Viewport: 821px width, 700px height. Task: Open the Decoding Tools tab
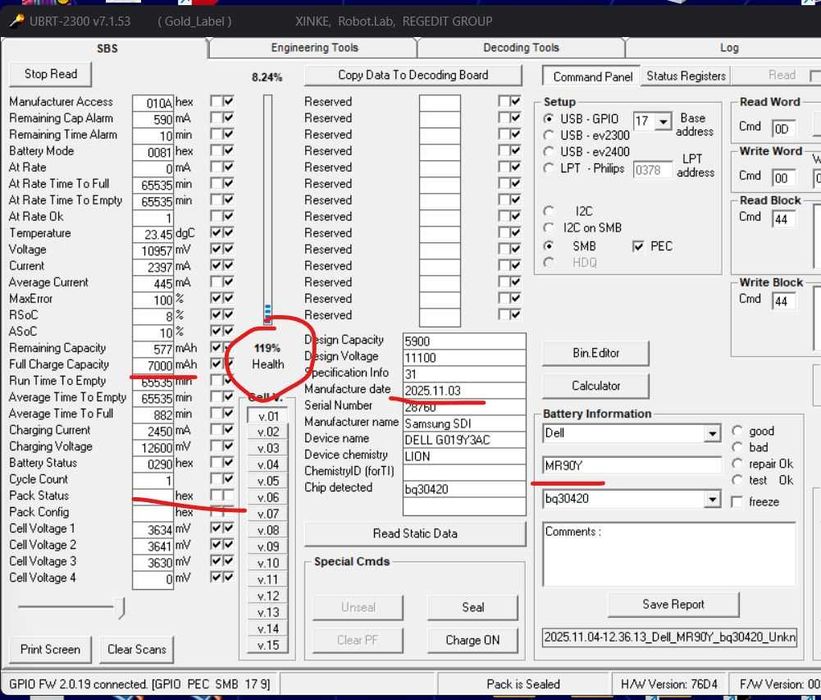click(x=521, y=48)
